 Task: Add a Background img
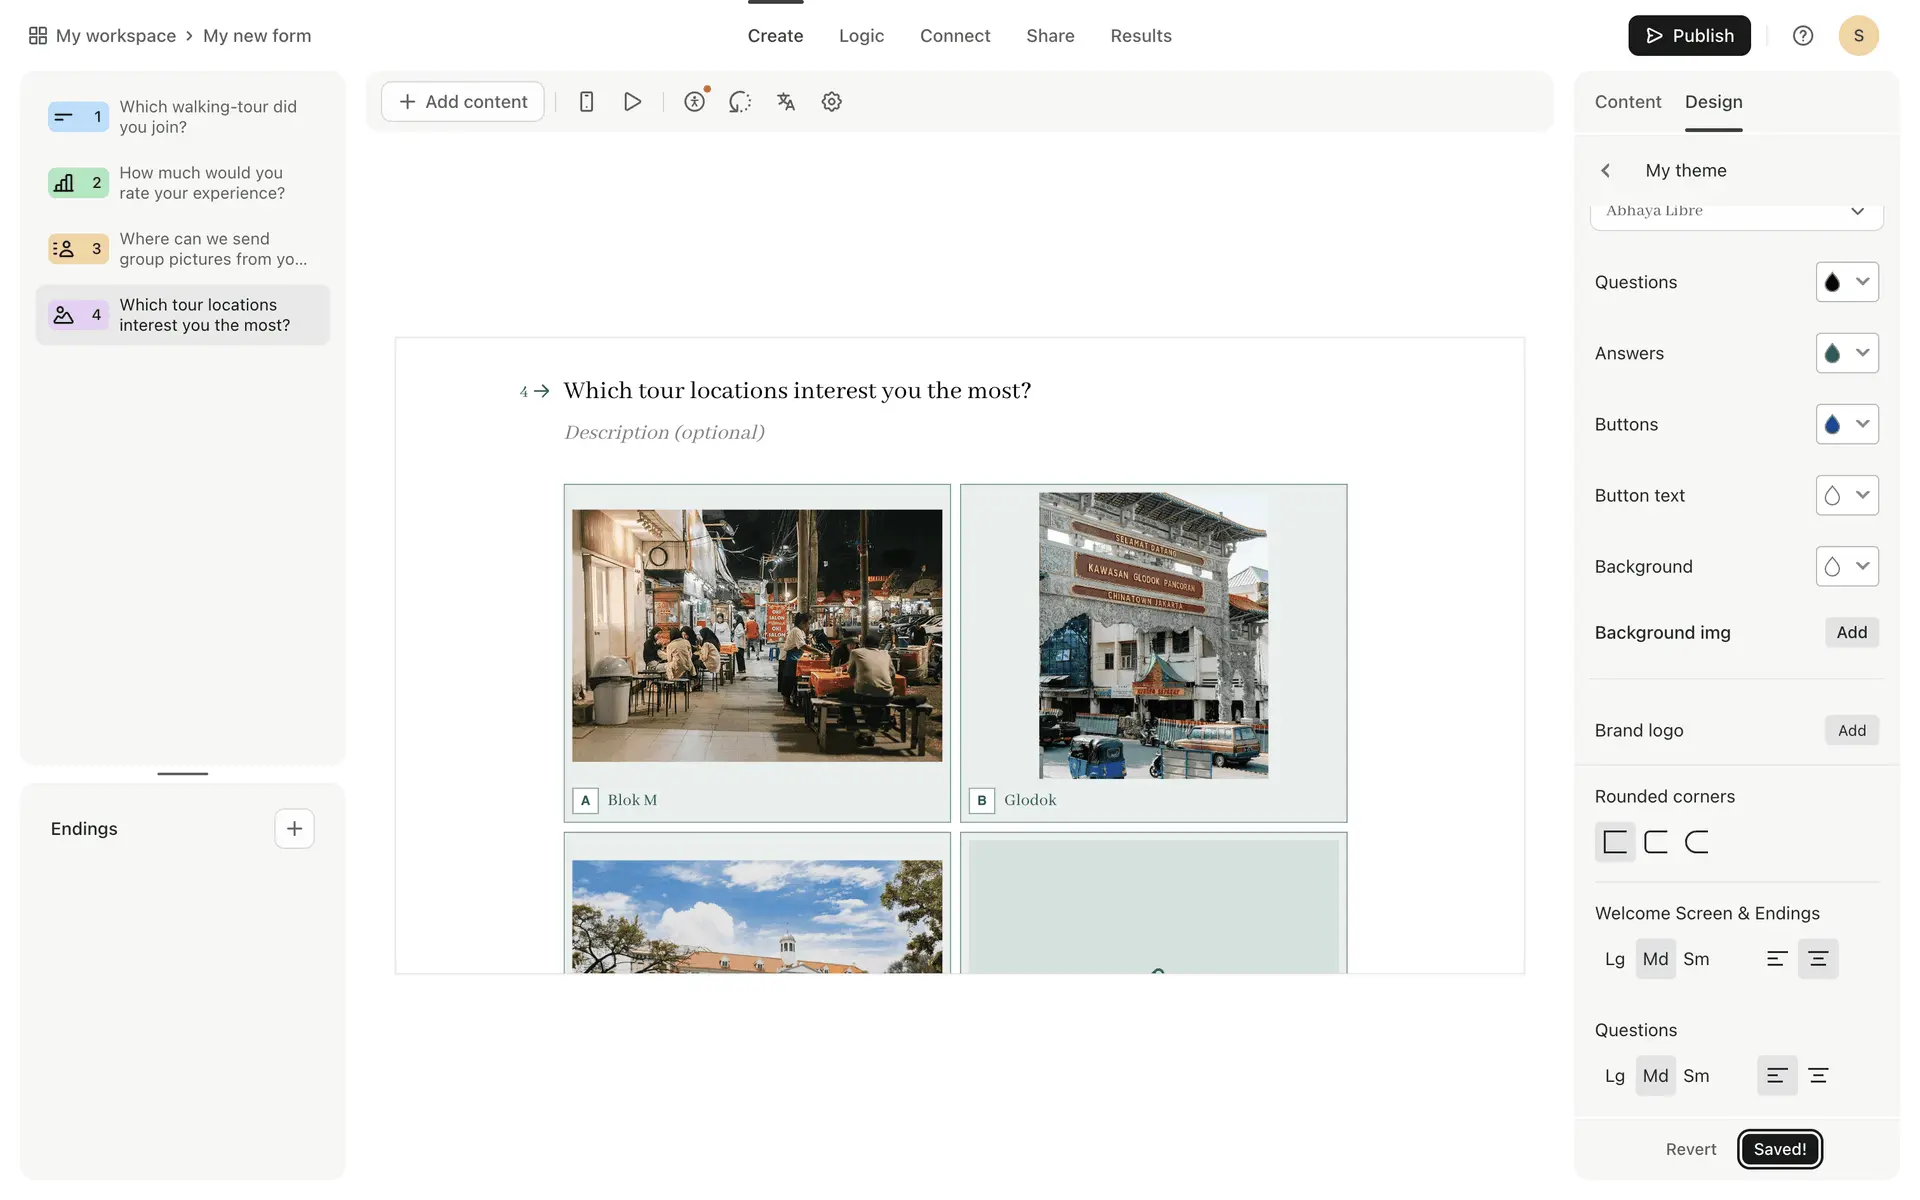[x=1851, y=633]
